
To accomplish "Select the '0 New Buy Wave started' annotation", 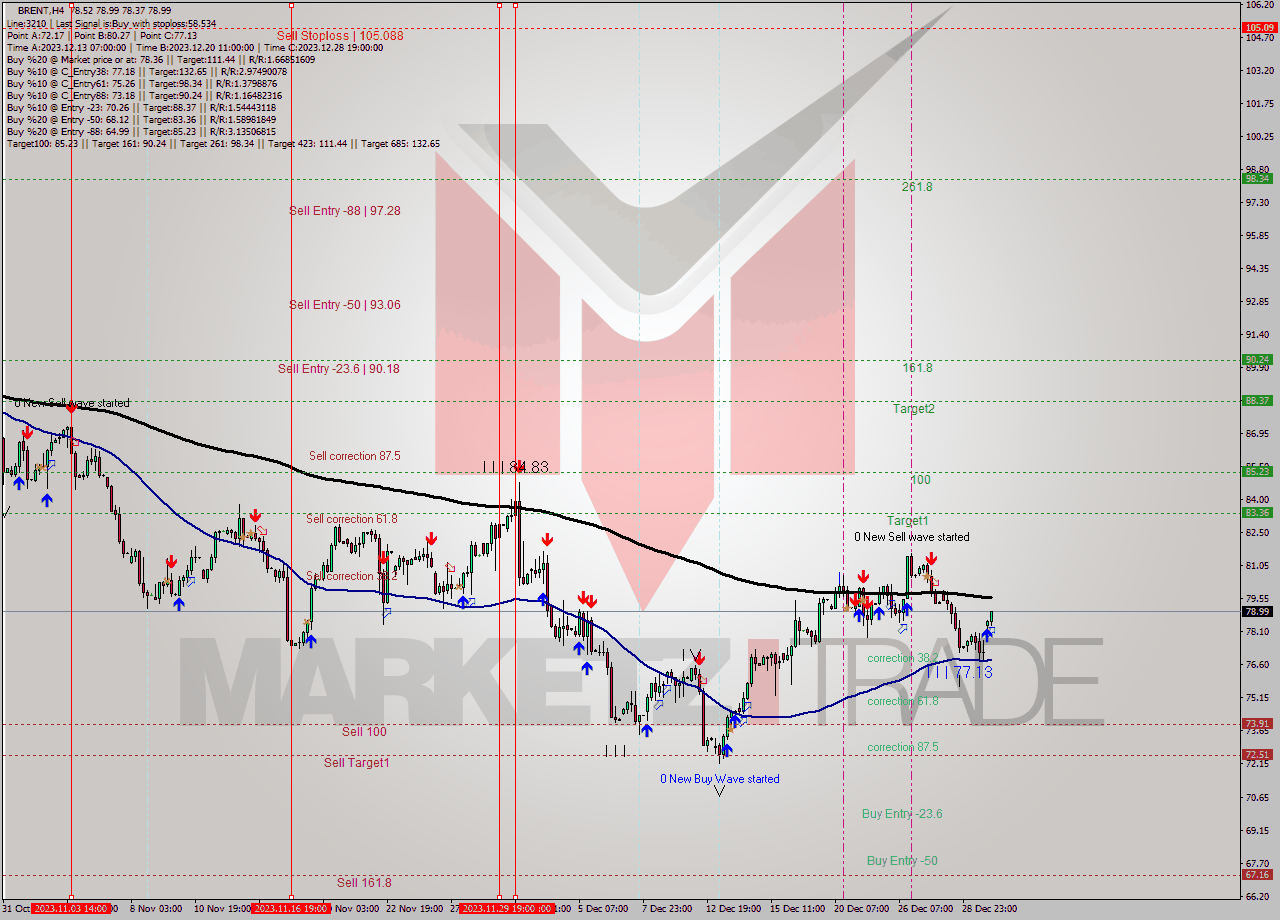I will pyautogui.click(x=720, y=779).
